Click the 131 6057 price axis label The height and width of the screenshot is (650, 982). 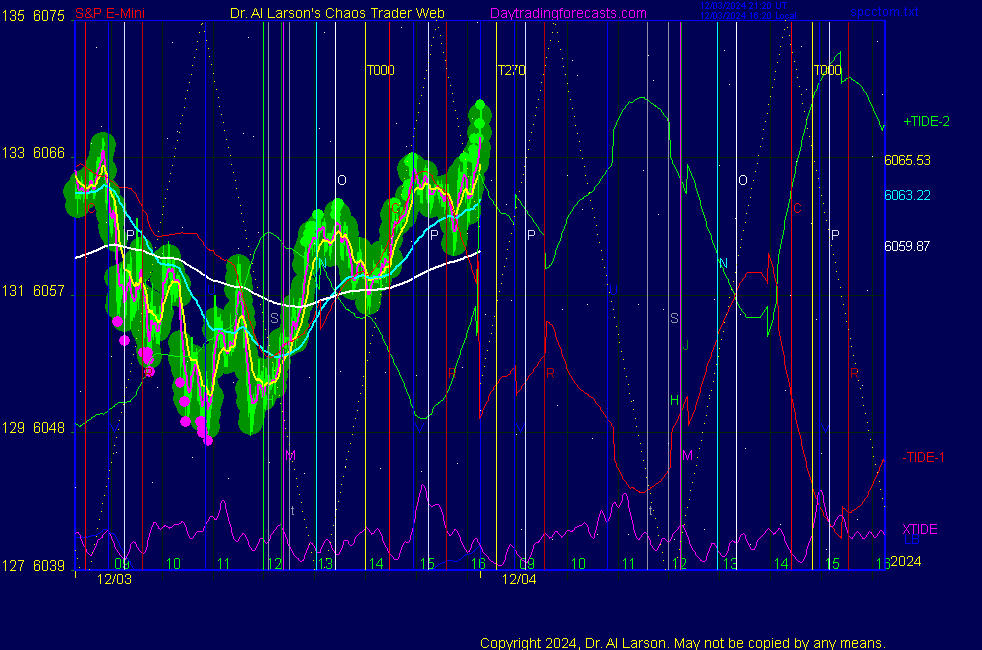coord(33,291)
